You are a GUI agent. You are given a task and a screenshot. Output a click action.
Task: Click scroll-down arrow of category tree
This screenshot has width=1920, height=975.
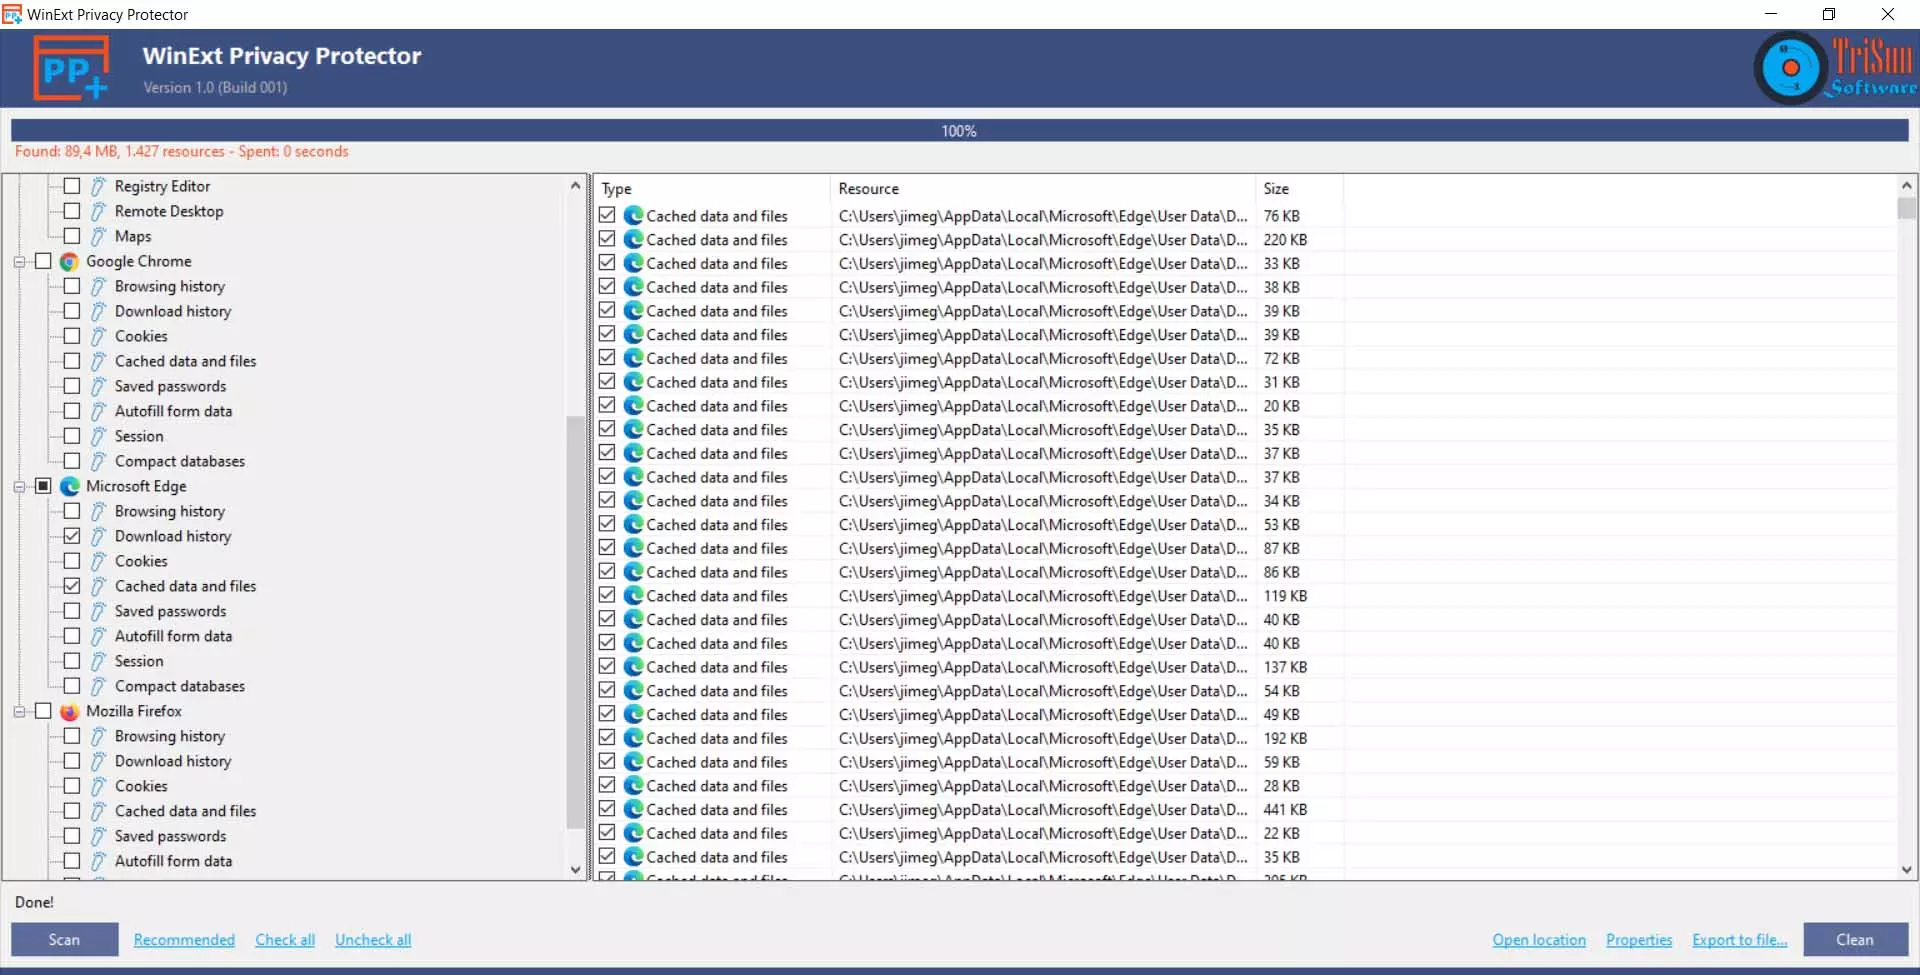click(x=575, y=870)
